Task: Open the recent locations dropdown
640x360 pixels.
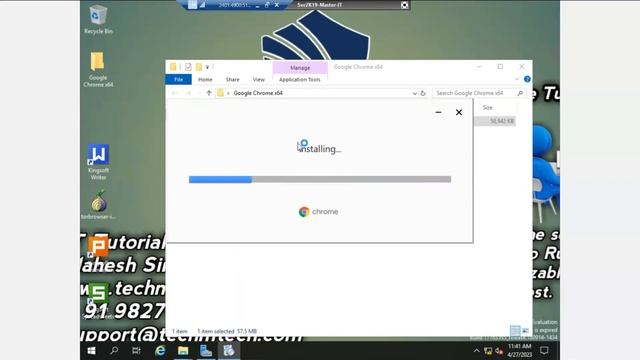Action: (199, 93)
